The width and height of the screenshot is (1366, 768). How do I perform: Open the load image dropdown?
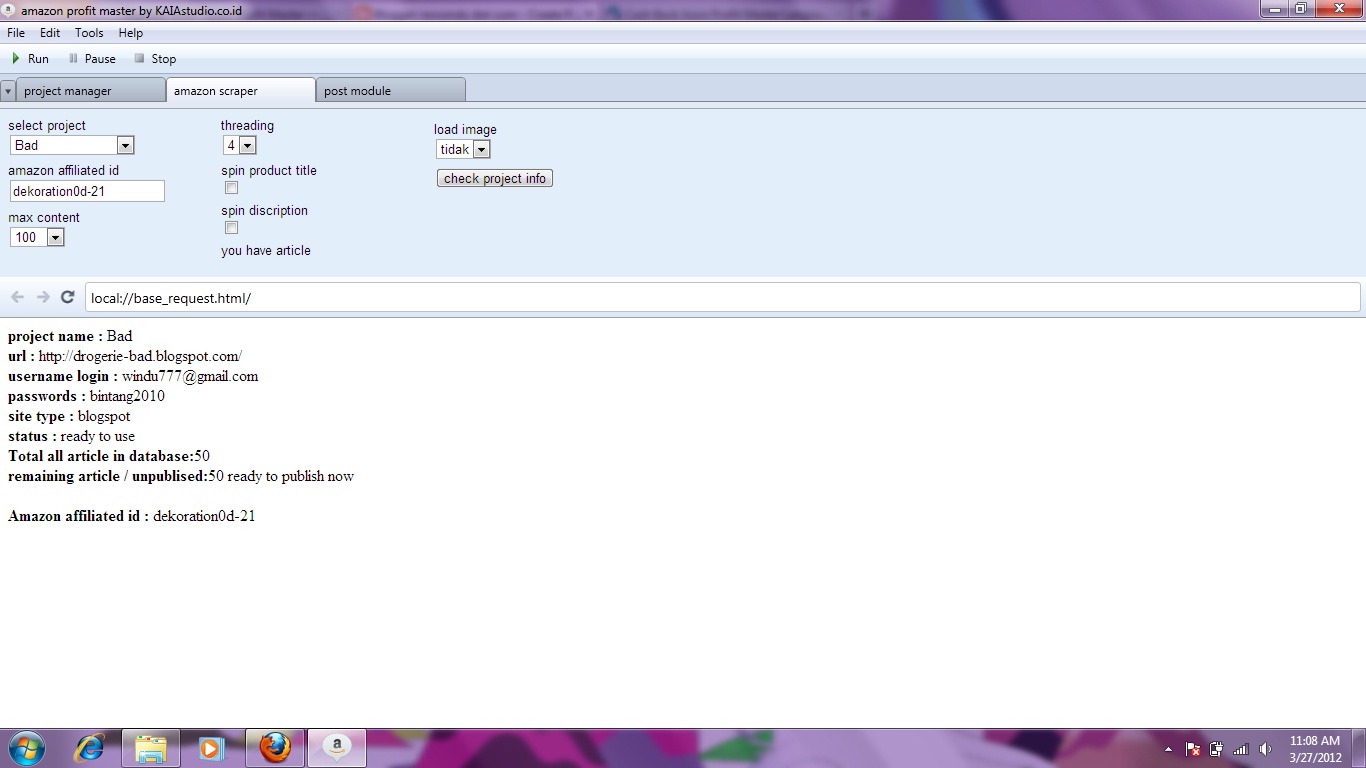click(463, 149)
